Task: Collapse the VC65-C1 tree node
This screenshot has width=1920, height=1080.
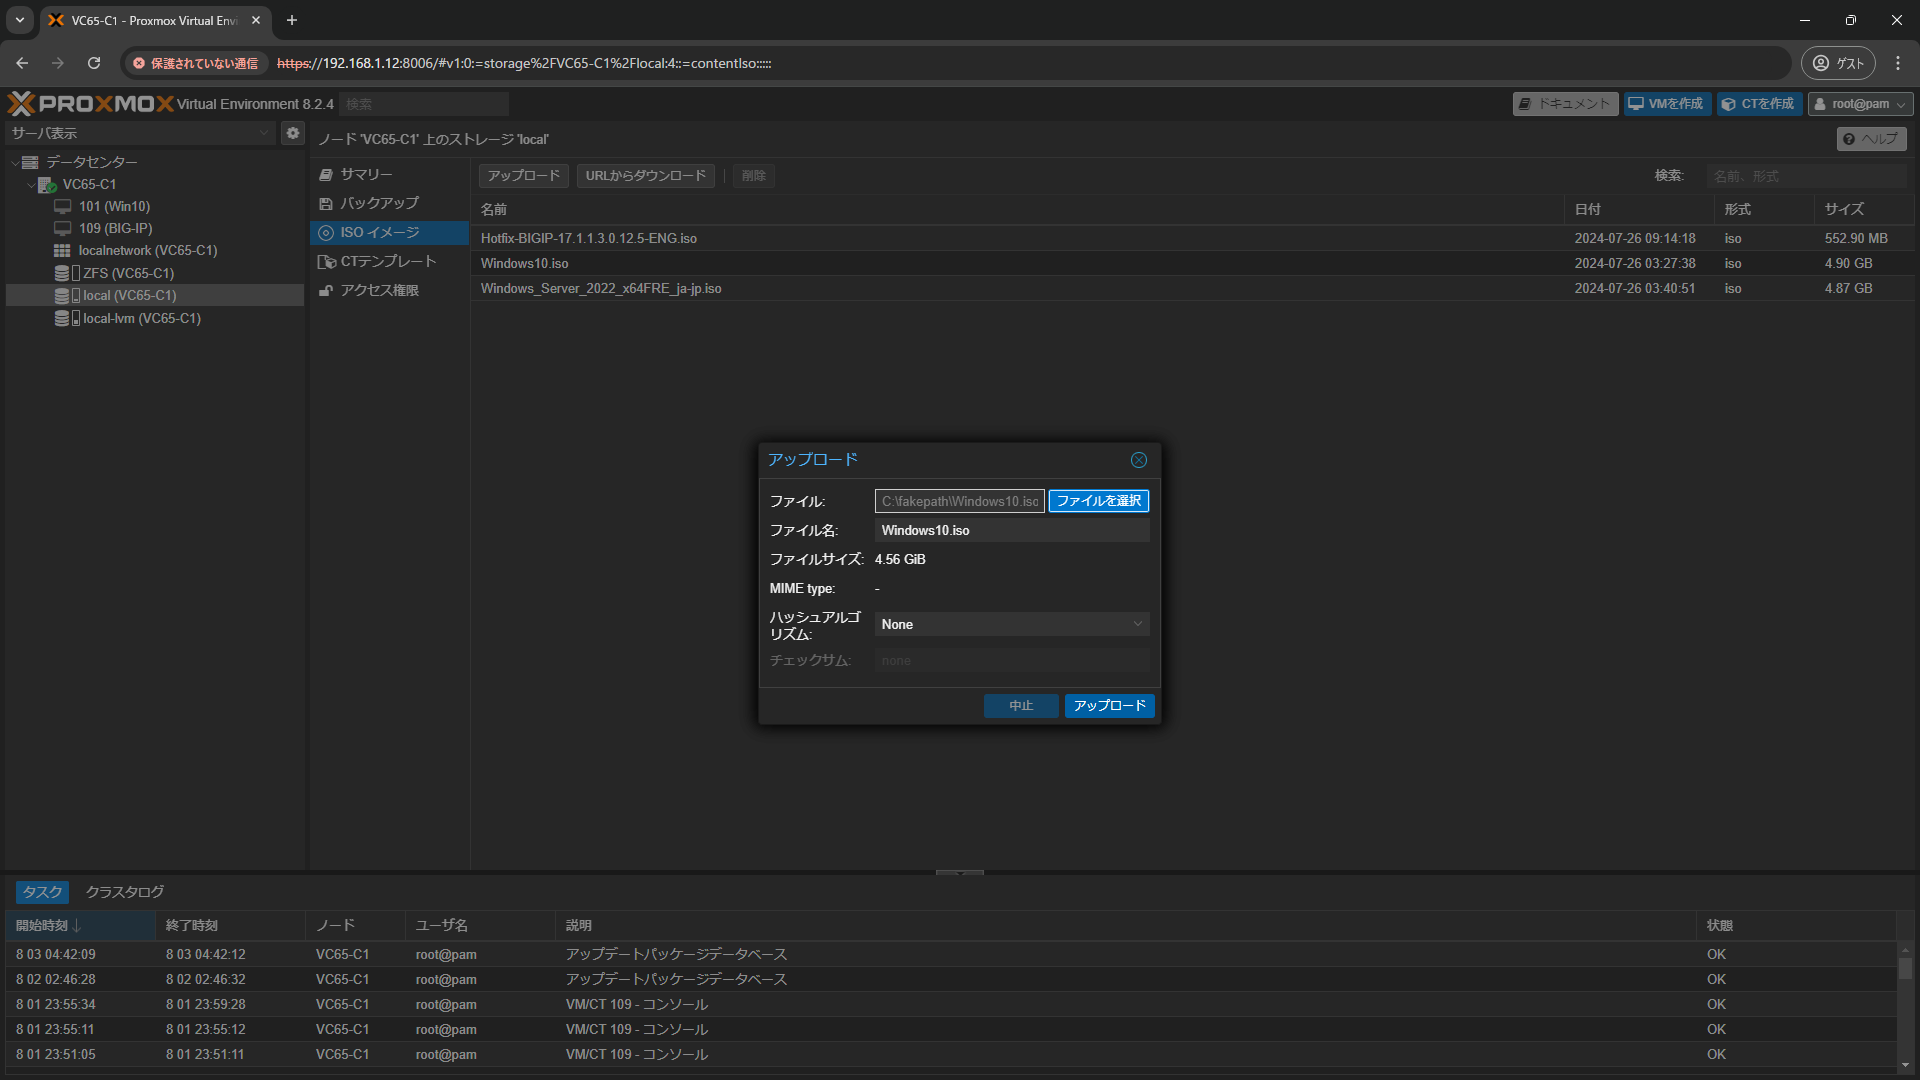Action: [x=31, y=185]
